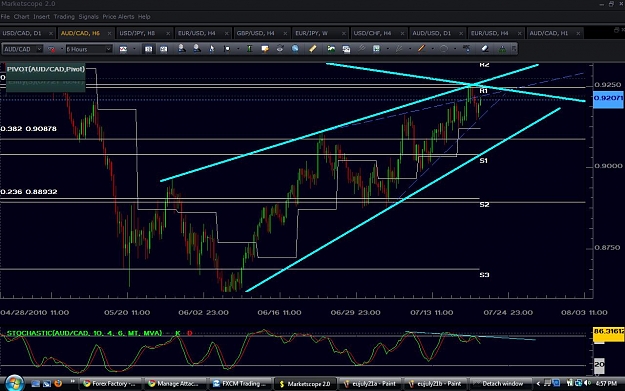Click the 0.236 0.88932 Fibonacci label
The width and height of the screenshot is (625, 391).
click(x=29, y=192)
